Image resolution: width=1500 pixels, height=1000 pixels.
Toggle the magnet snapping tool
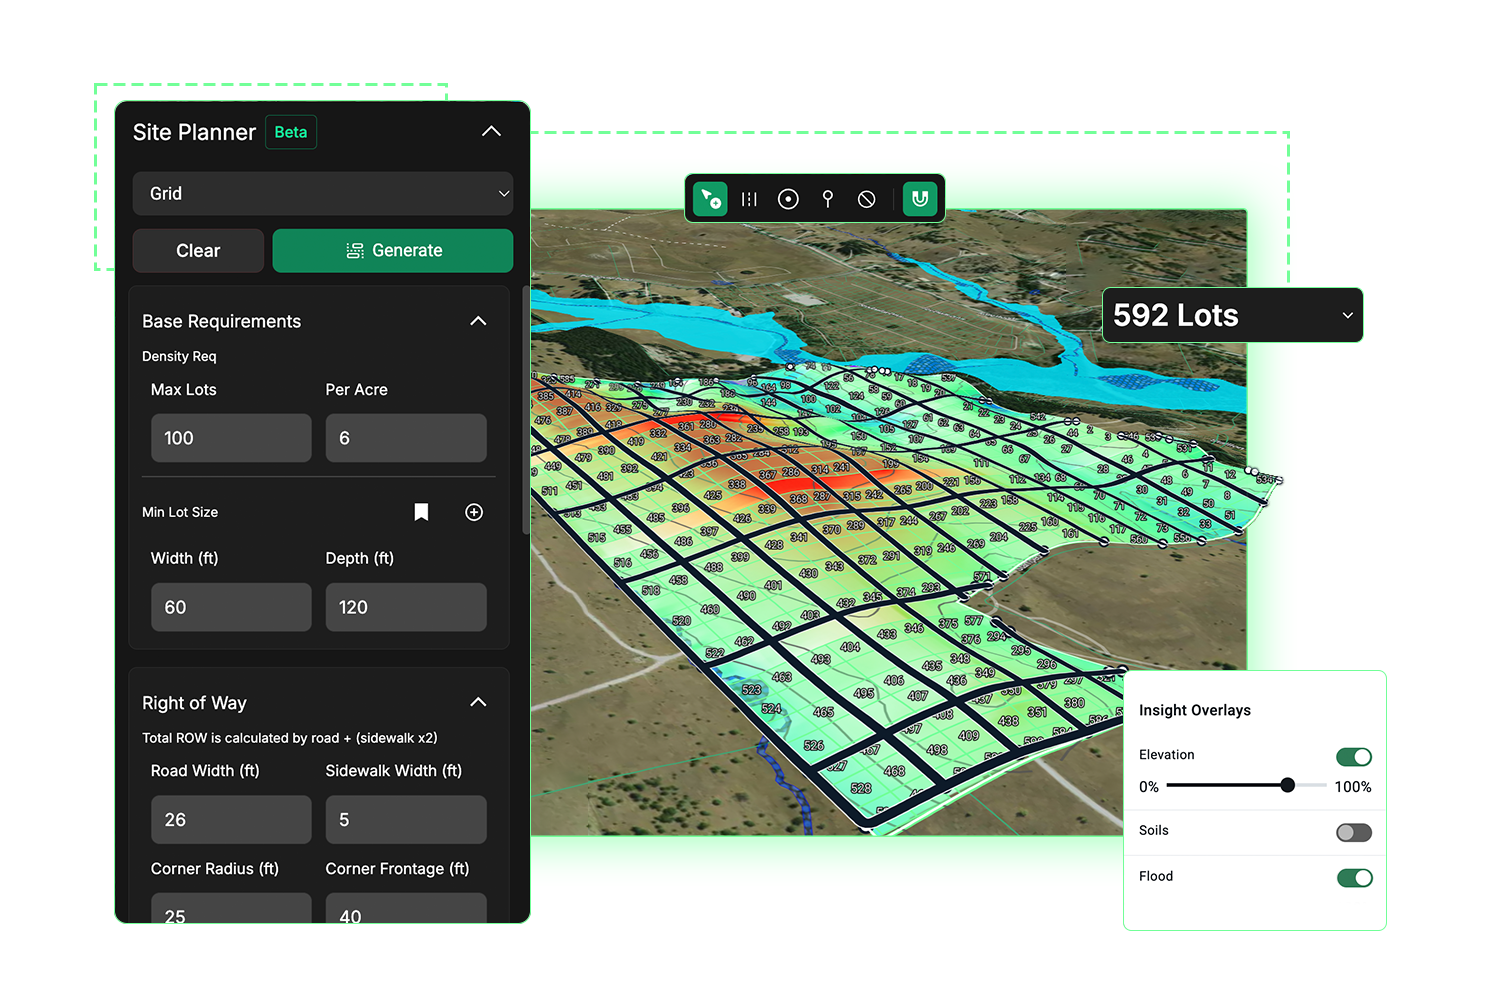pos(920,199)
